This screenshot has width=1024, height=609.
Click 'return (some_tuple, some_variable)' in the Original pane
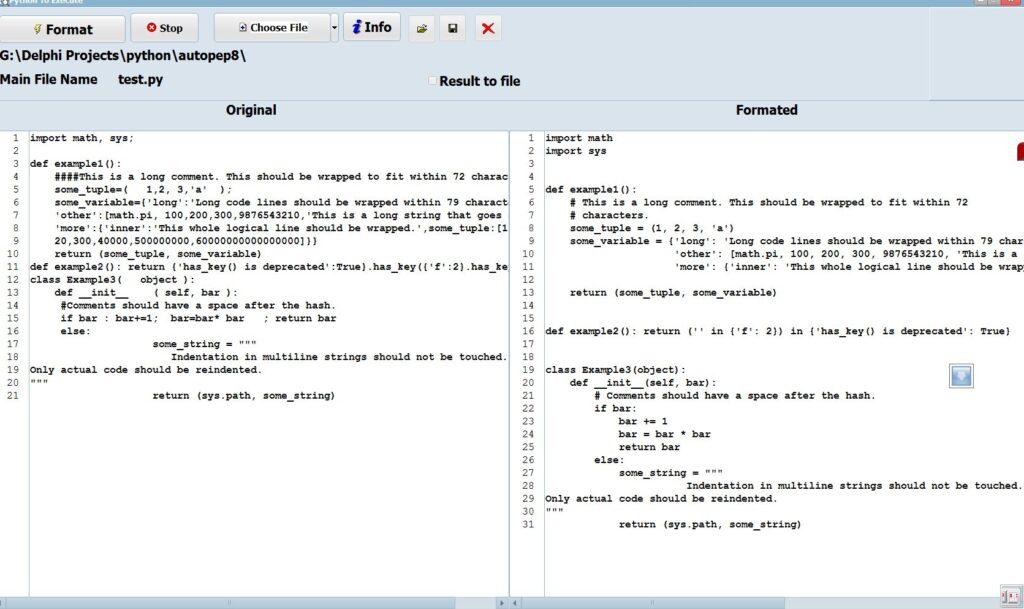158,254
